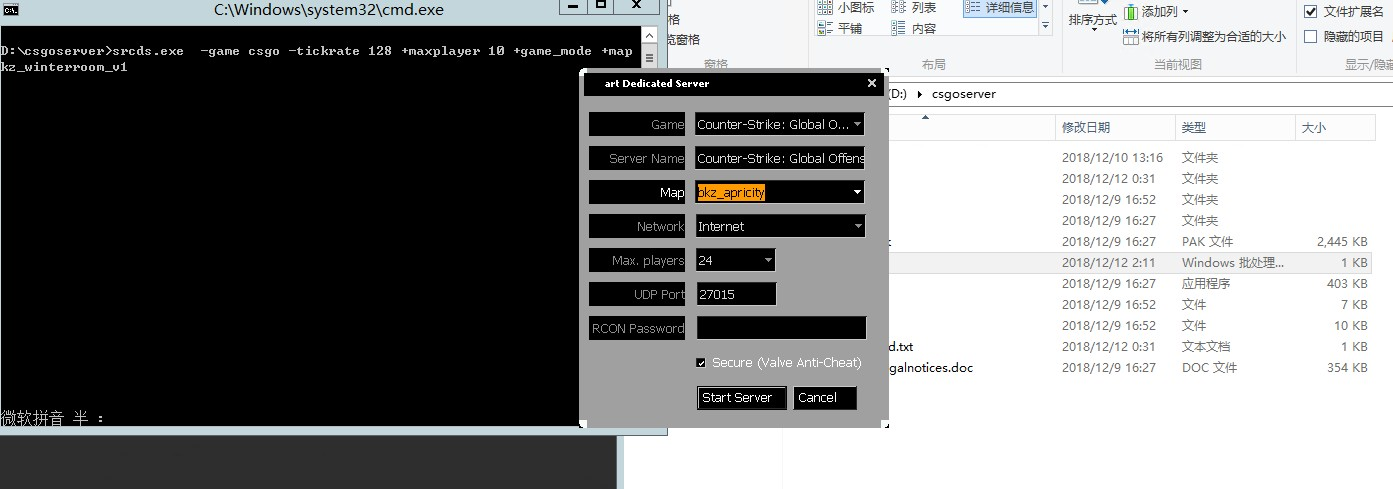The image size is (1393, 489).
Task: Select the application (应用程序) row of 403 KB
Action: point(1130,284)
